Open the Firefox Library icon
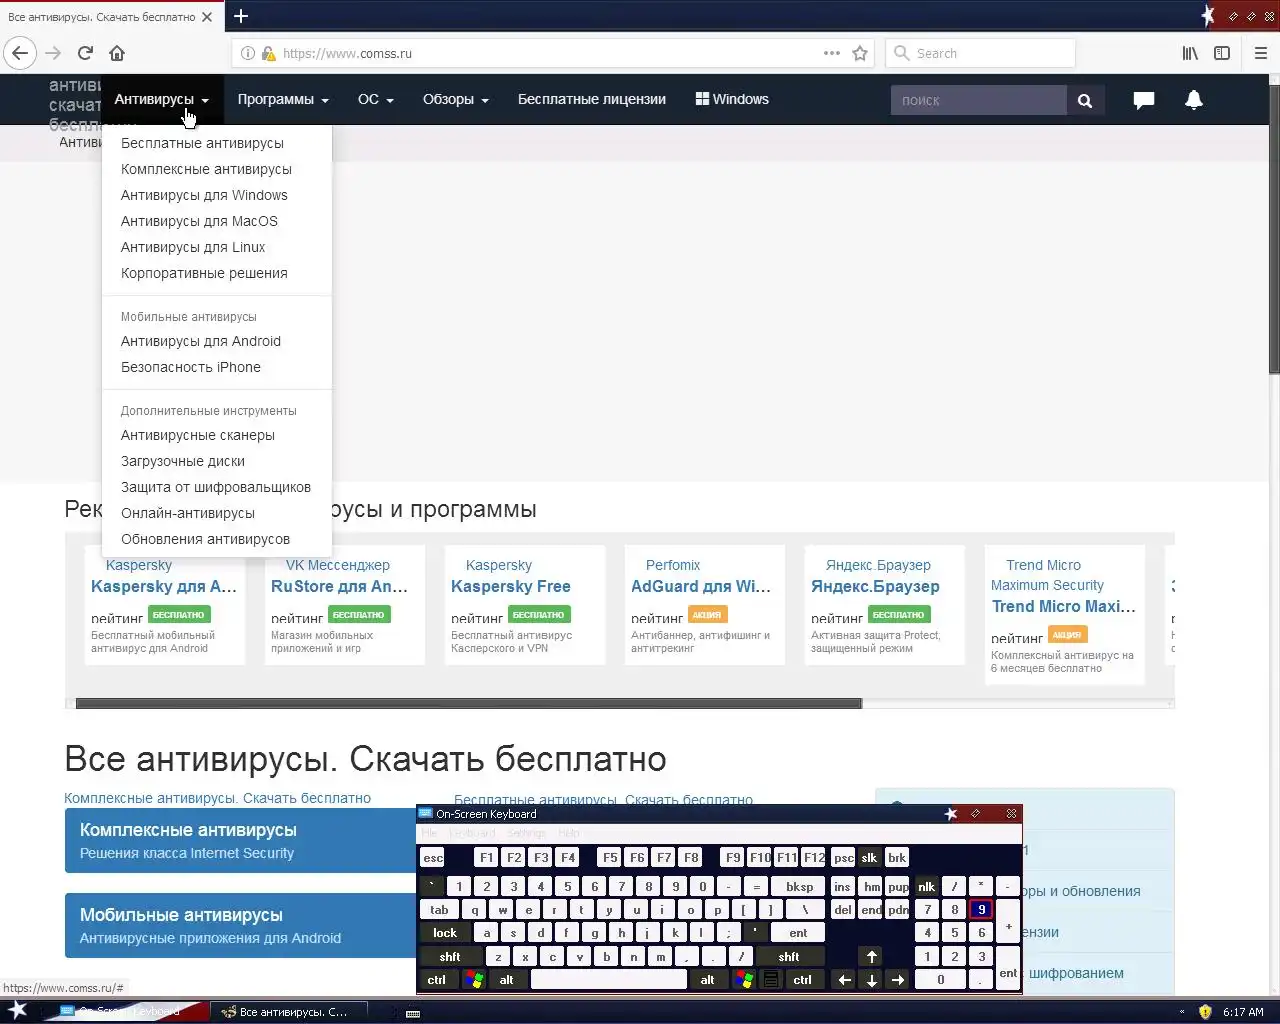Viewport: 1280px width, 1024px height. [1190, 53]
